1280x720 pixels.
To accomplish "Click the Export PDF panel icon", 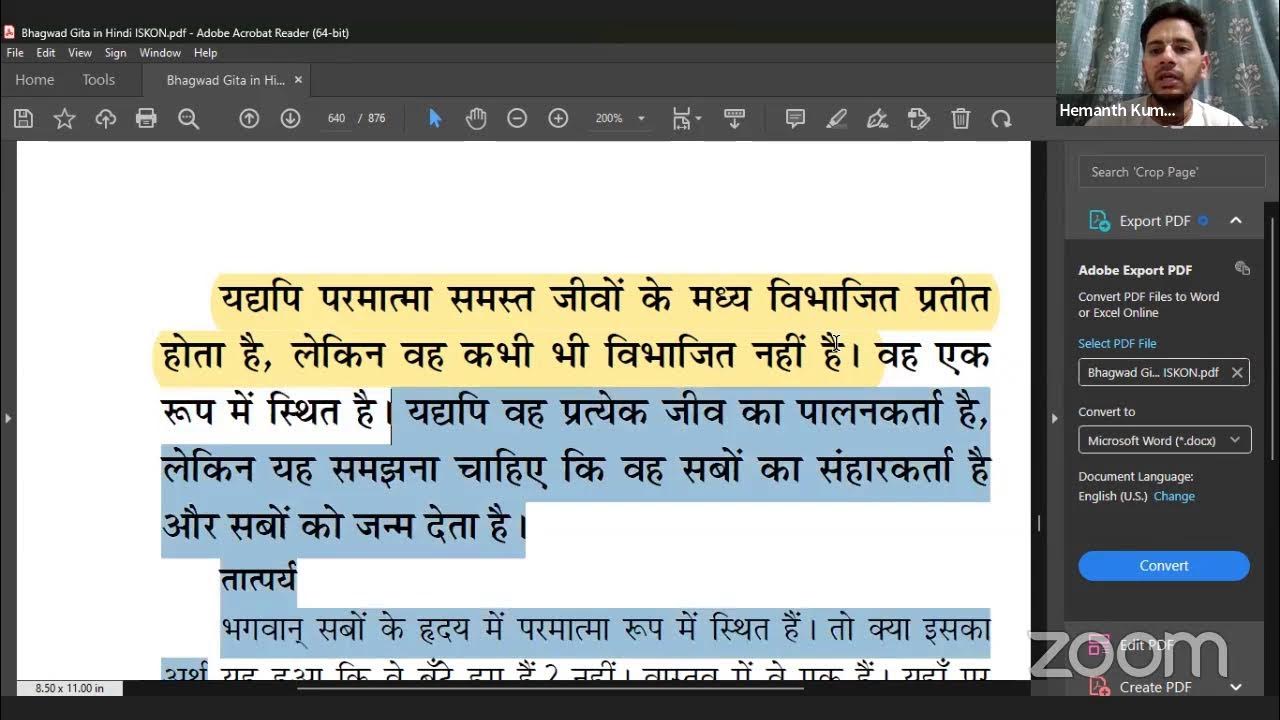I will click(1099, 221).
